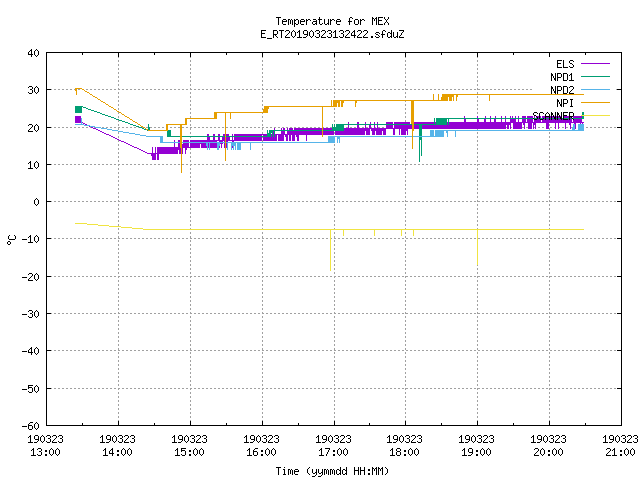
Task: Click the y-axis label -40
Action: click(31, 351)
